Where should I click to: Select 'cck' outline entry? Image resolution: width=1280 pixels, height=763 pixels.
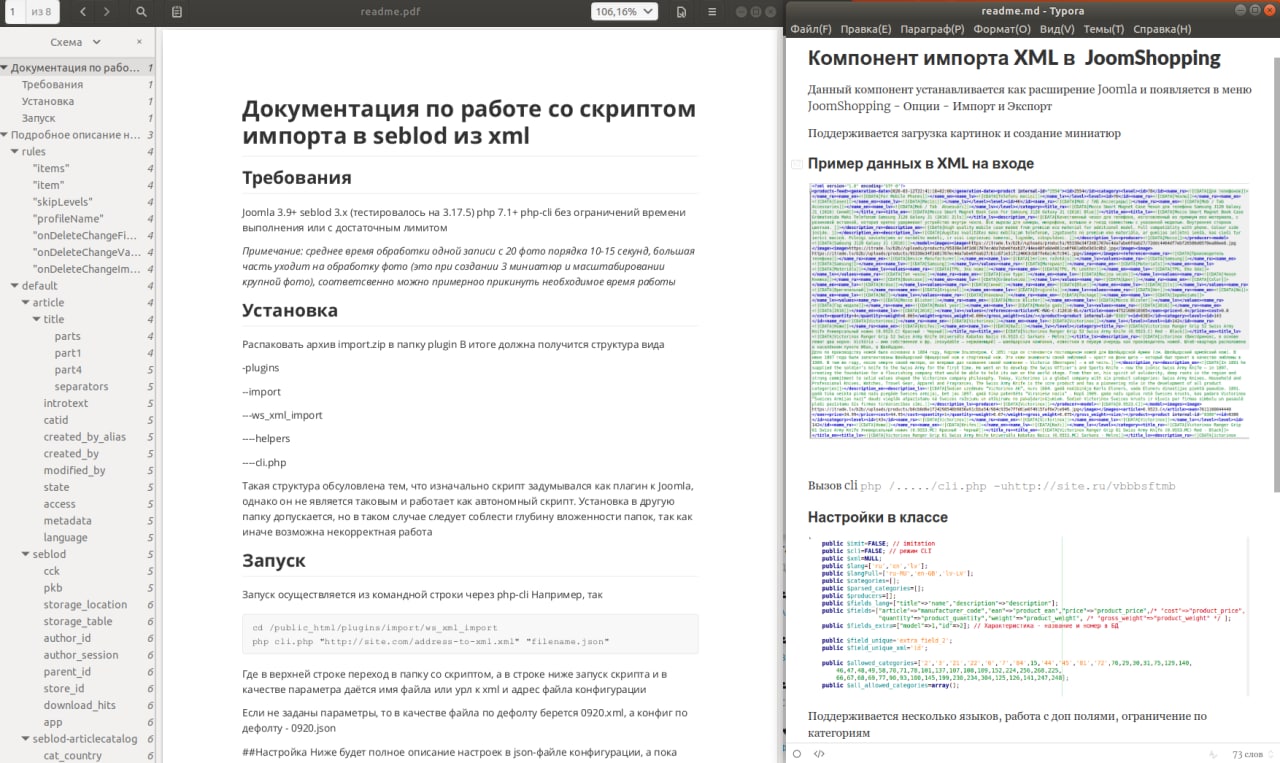tap(52, 571)
